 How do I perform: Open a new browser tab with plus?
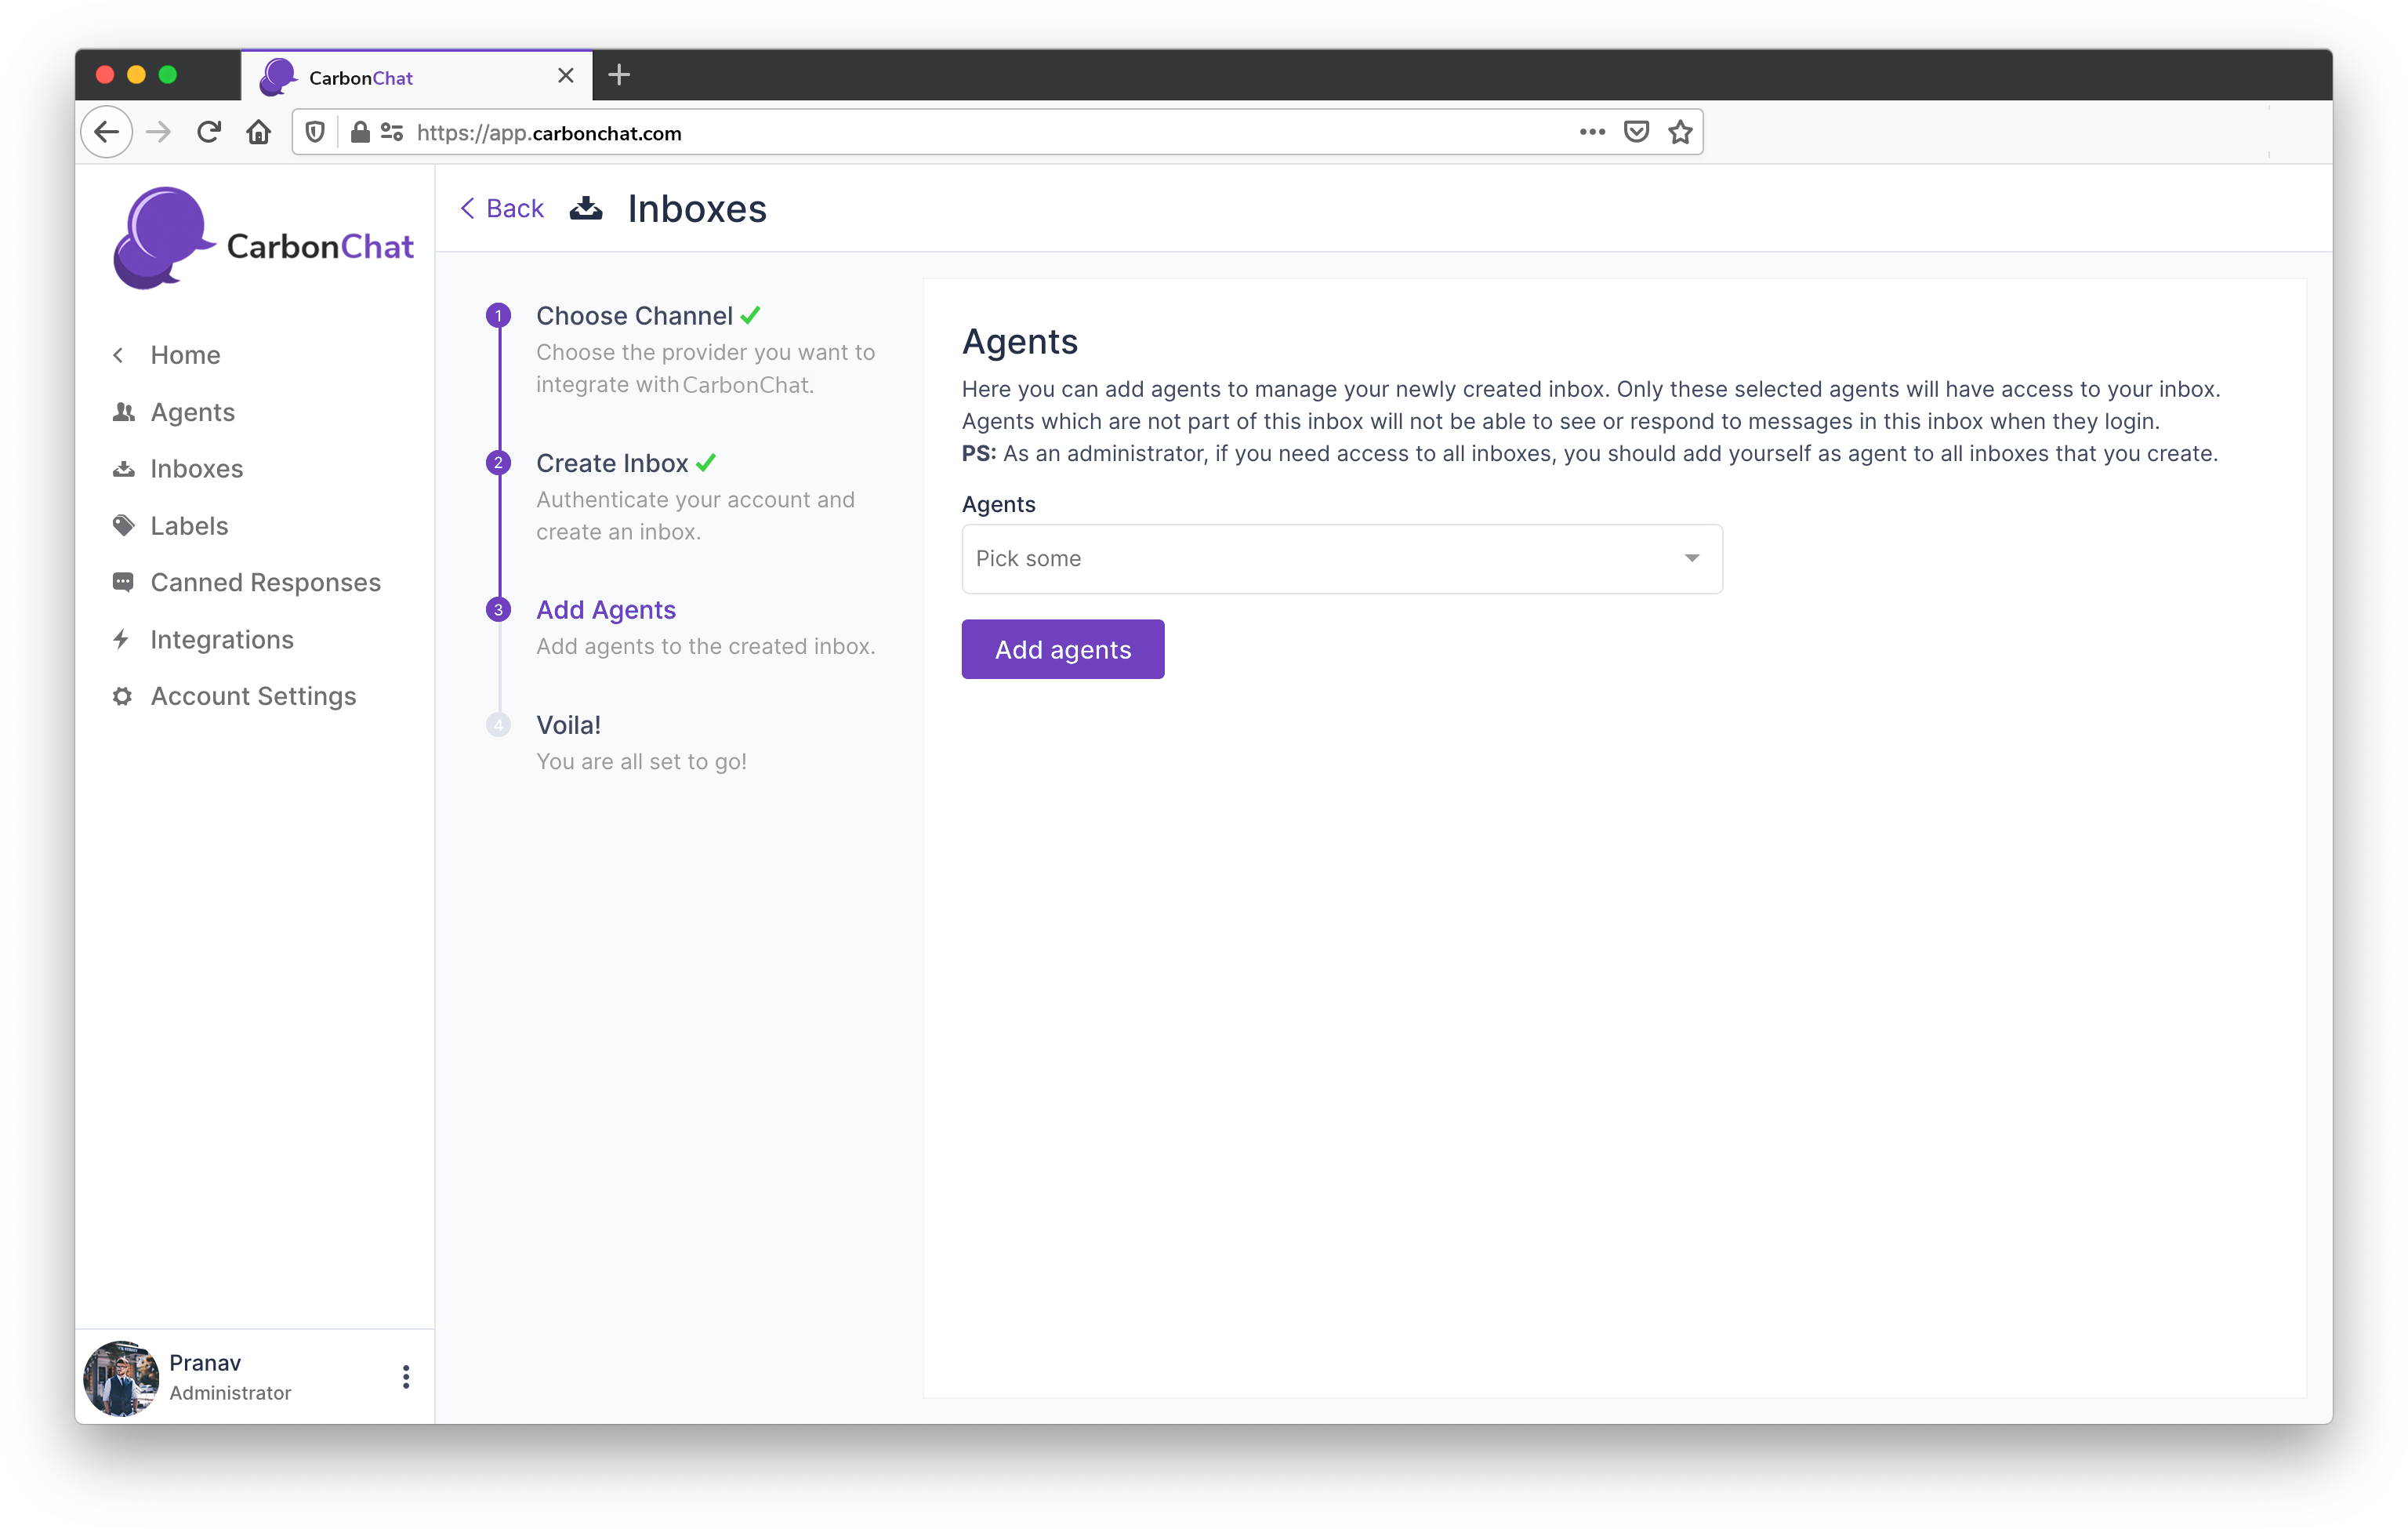(619, 75)
